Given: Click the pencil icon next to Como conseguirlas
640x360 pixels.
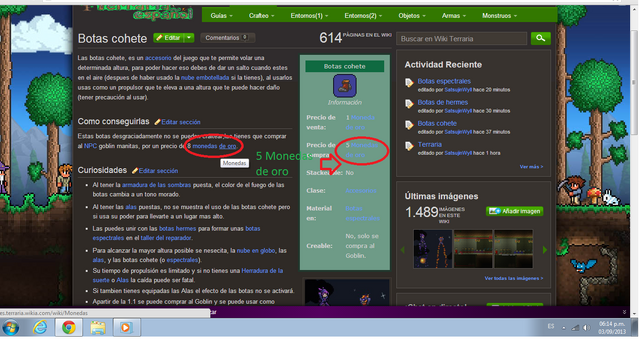Looking at the screenshot, I should (157, 122).
